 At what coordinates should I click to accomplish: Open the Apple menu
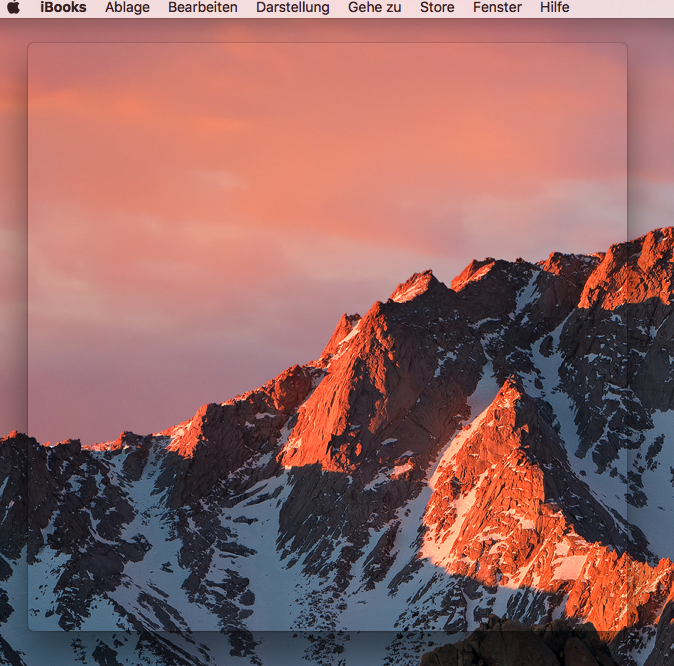tap(13, 8)
